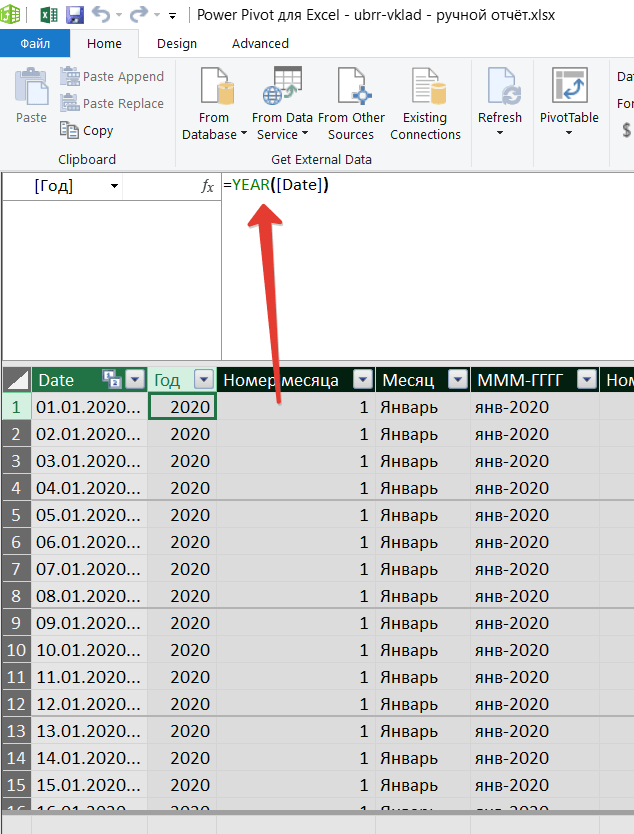Select row header number 15
The image size is (634, 834).
[x=16, y=785]
